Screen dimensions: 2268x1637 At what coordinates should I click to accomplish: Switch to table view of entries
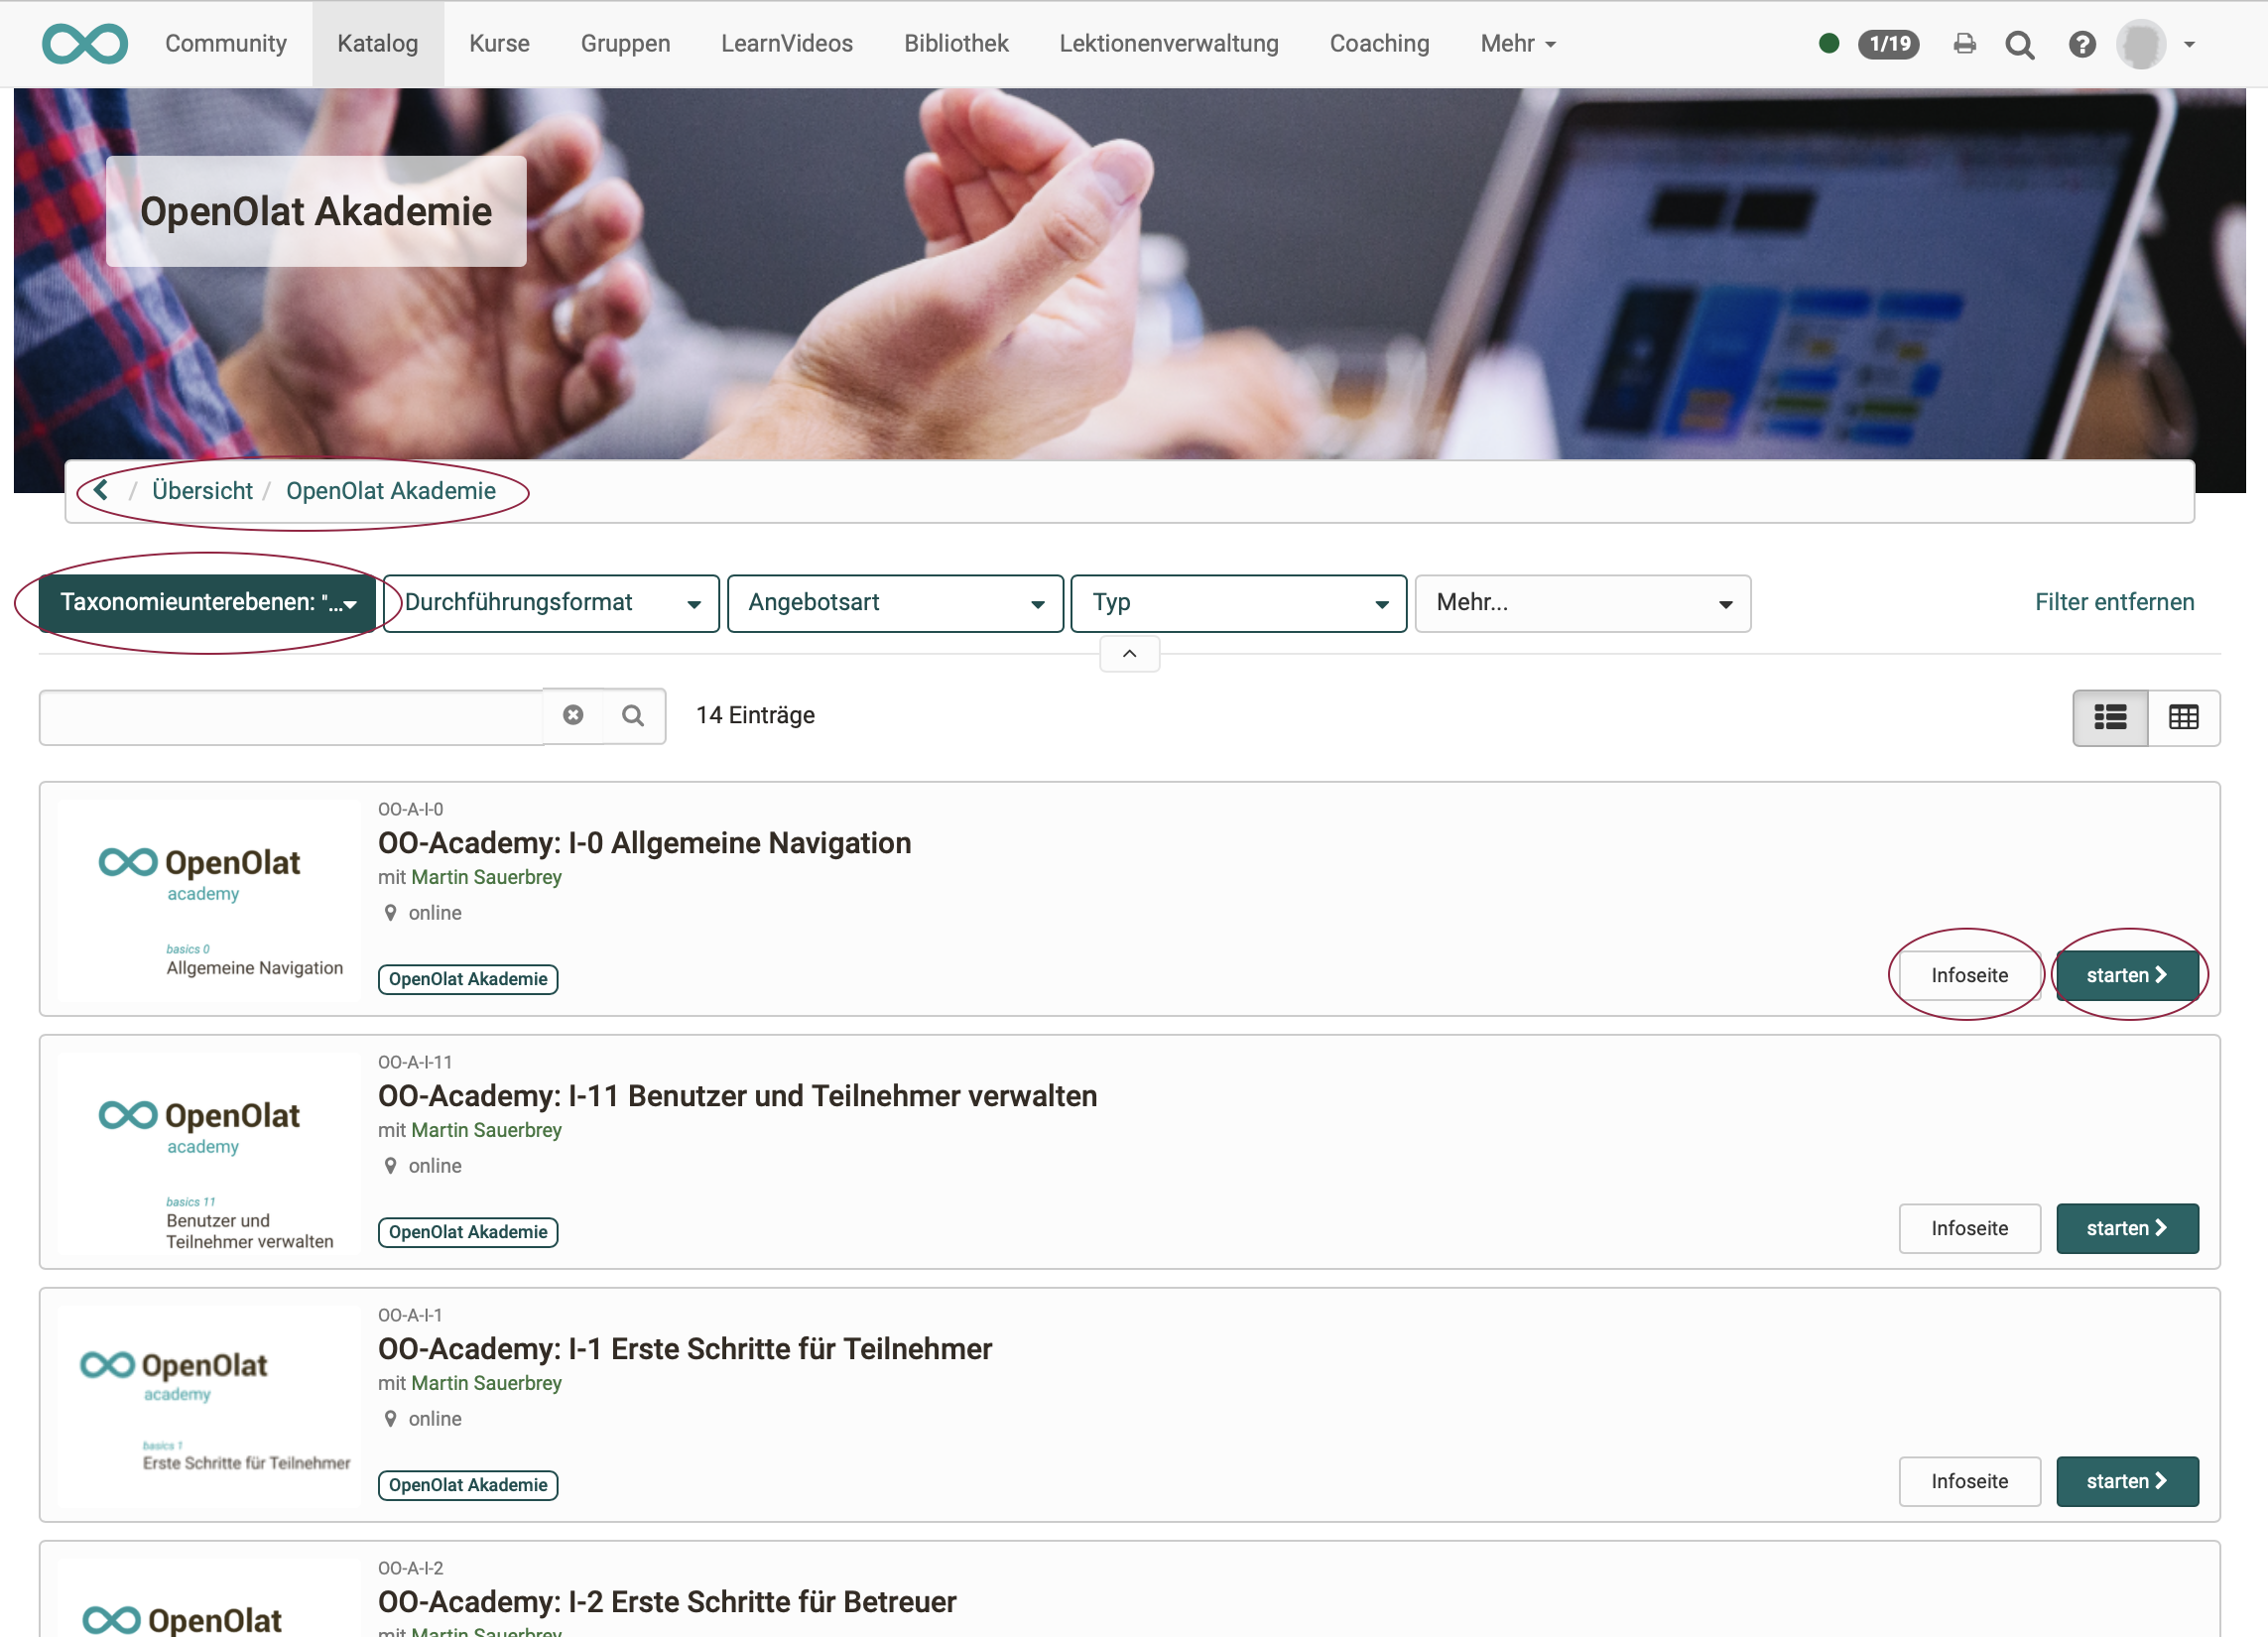pos(2184,717)
